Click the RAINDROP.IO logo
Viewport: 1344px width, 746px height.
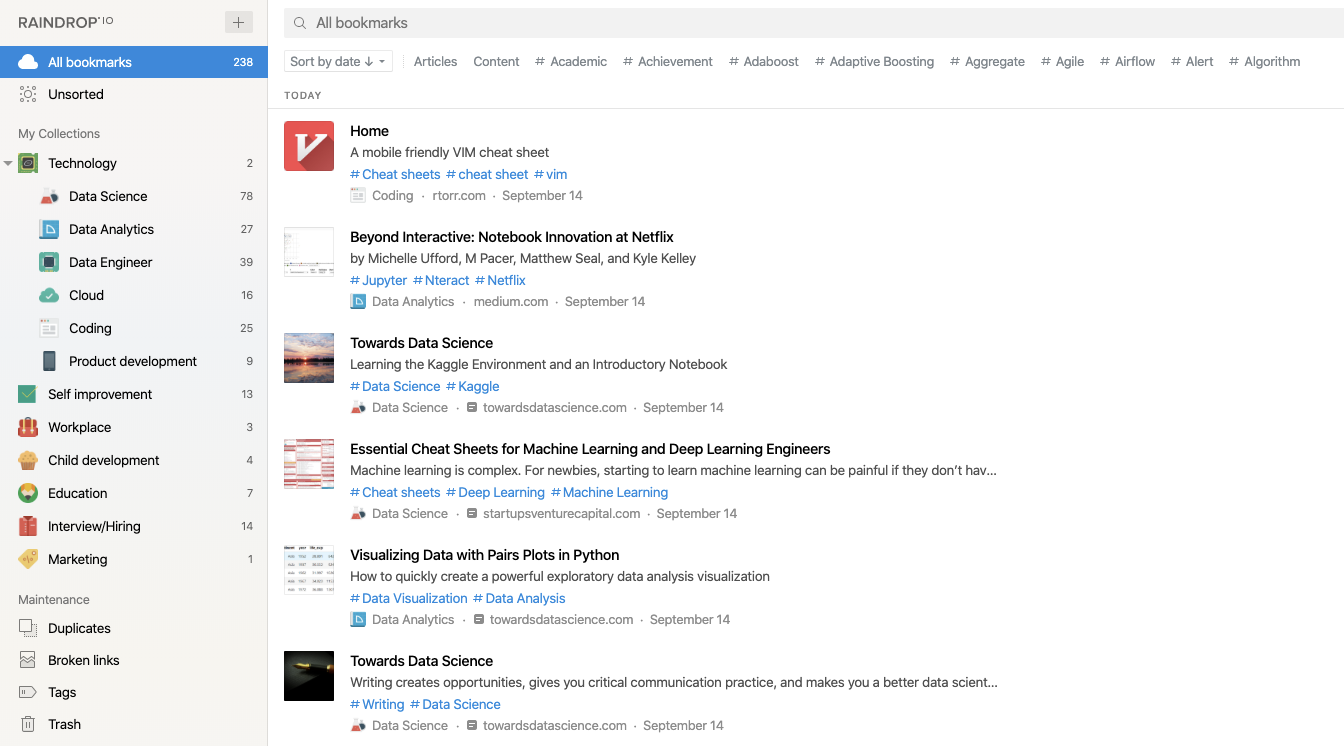(66, 22)
